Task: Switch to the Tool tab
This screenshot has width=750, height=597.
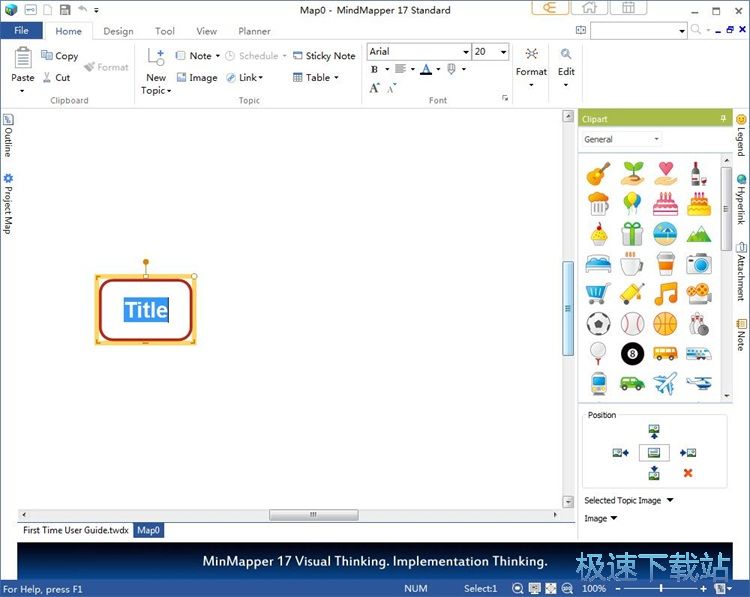Action: pyautogui.click(x=165, y=31)
